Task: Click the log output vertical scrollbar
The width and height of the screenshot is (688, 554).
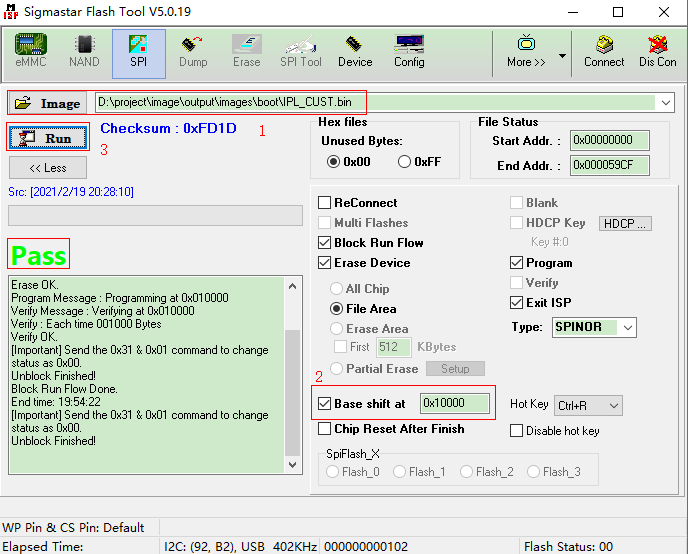Action: coord(292,380)
